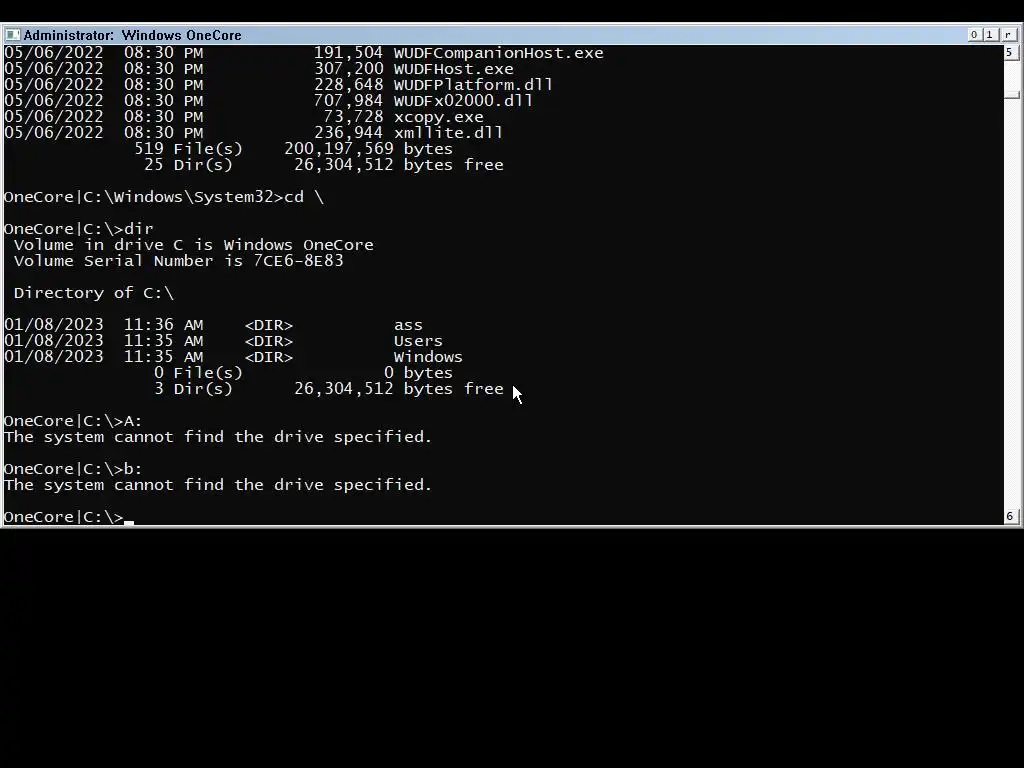Click the error message shown after the A: command
This screenshot has height=768, width=1024.
click(x=218, y=437)
